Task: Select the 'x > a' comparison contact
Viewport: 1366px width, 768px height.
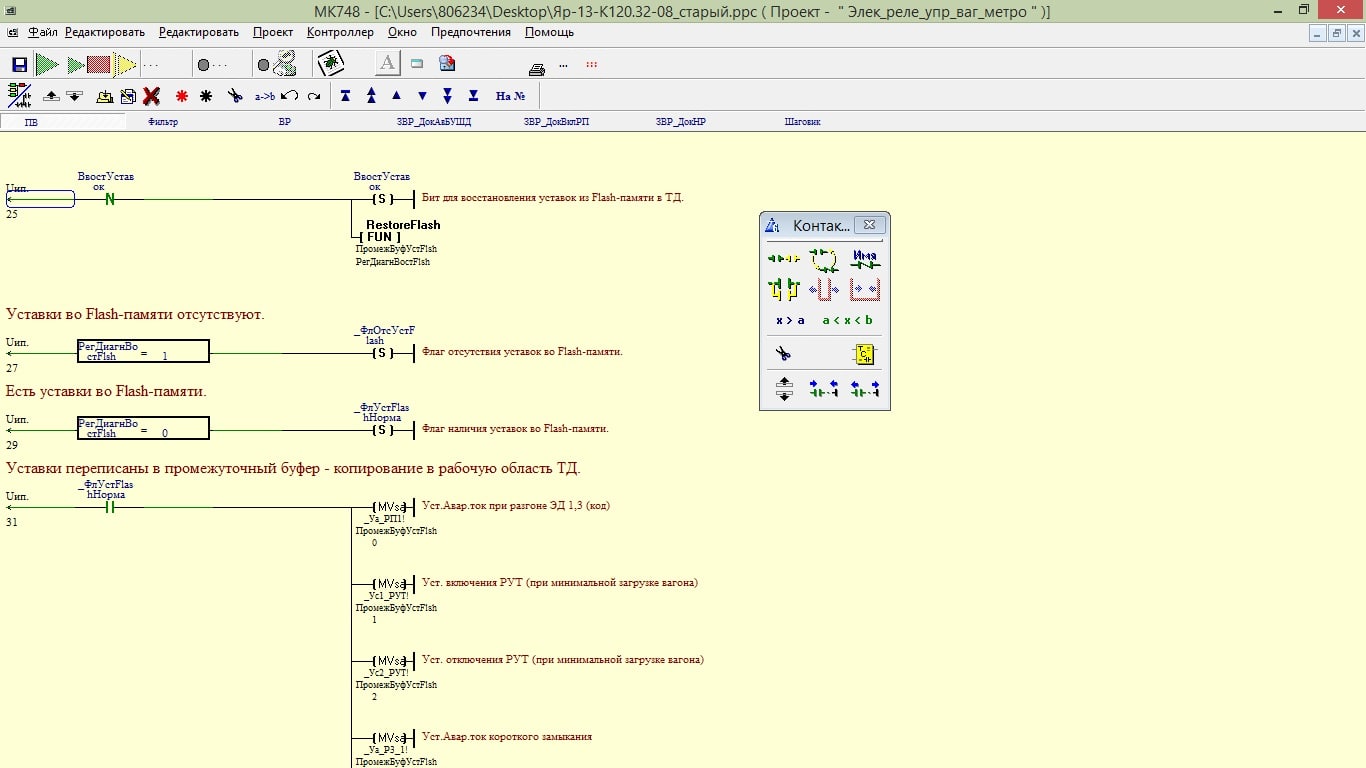Action: click(790, 320)
